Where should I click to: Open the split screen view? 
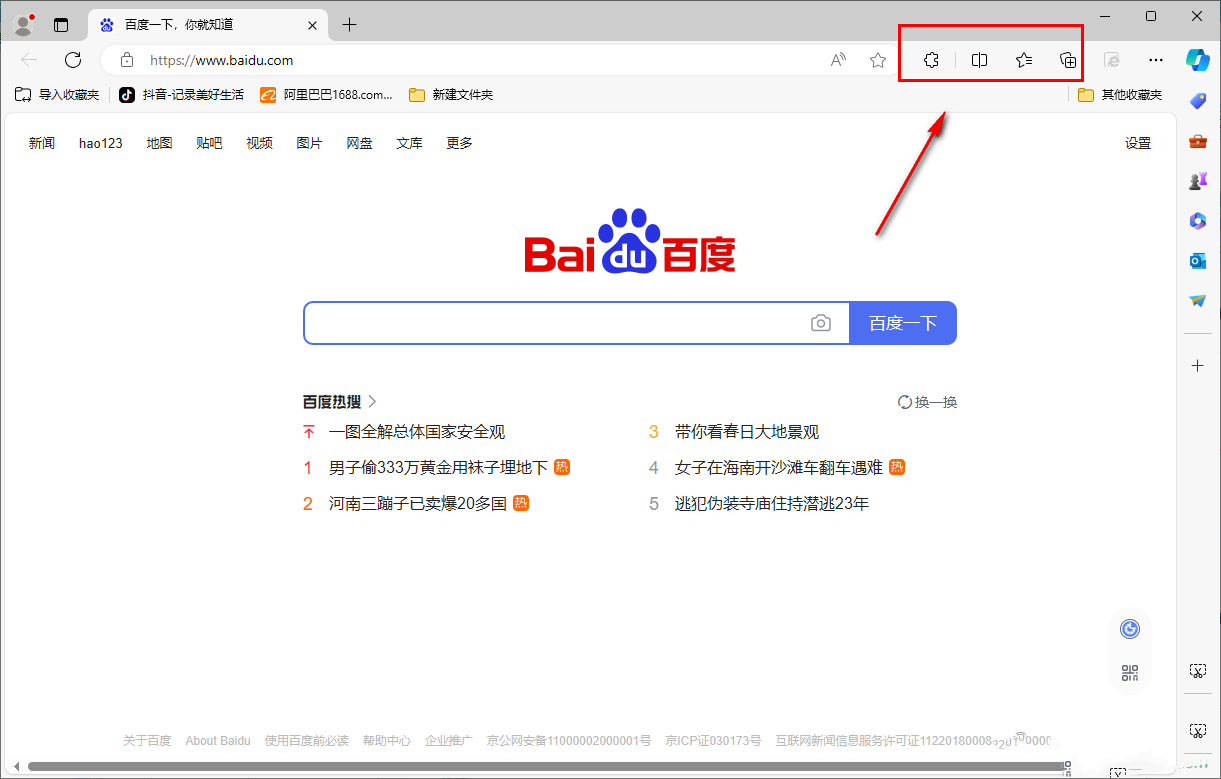(x=980, y=60)
